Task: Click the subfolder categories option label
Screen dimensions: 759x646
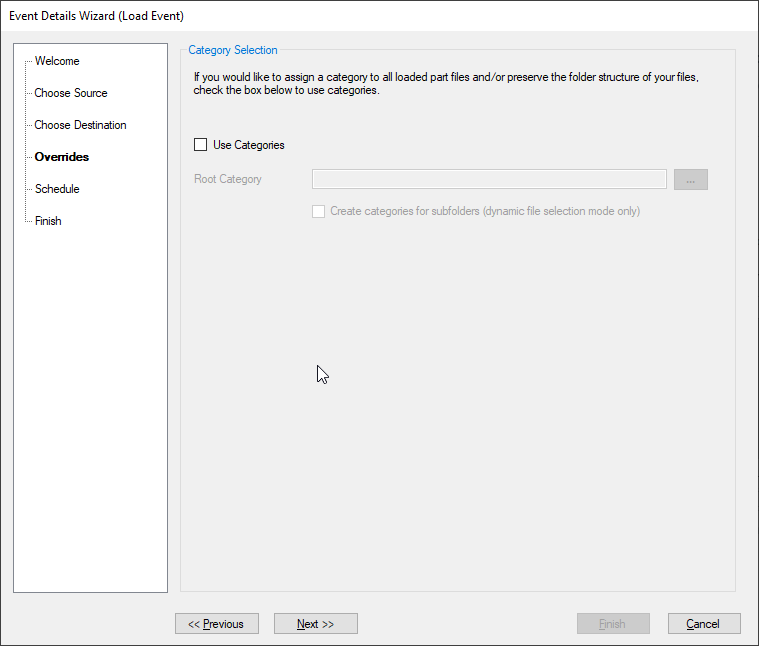Action: (x=485, y=211)
